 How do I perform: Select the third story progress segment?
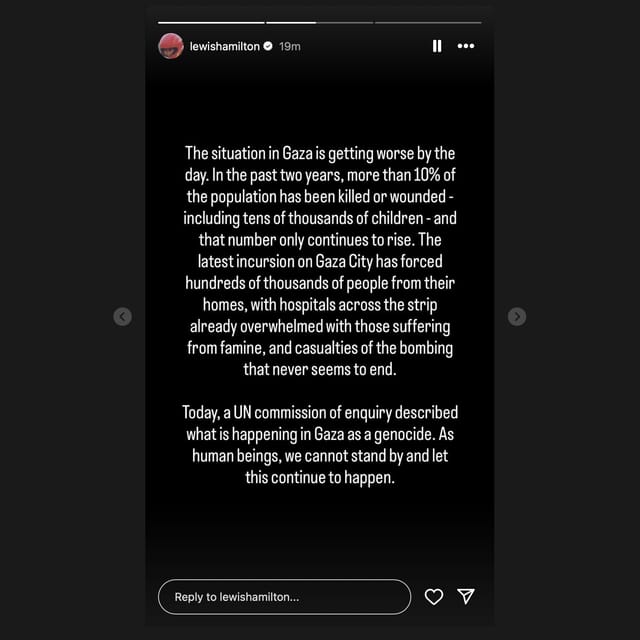coord(345,23)
